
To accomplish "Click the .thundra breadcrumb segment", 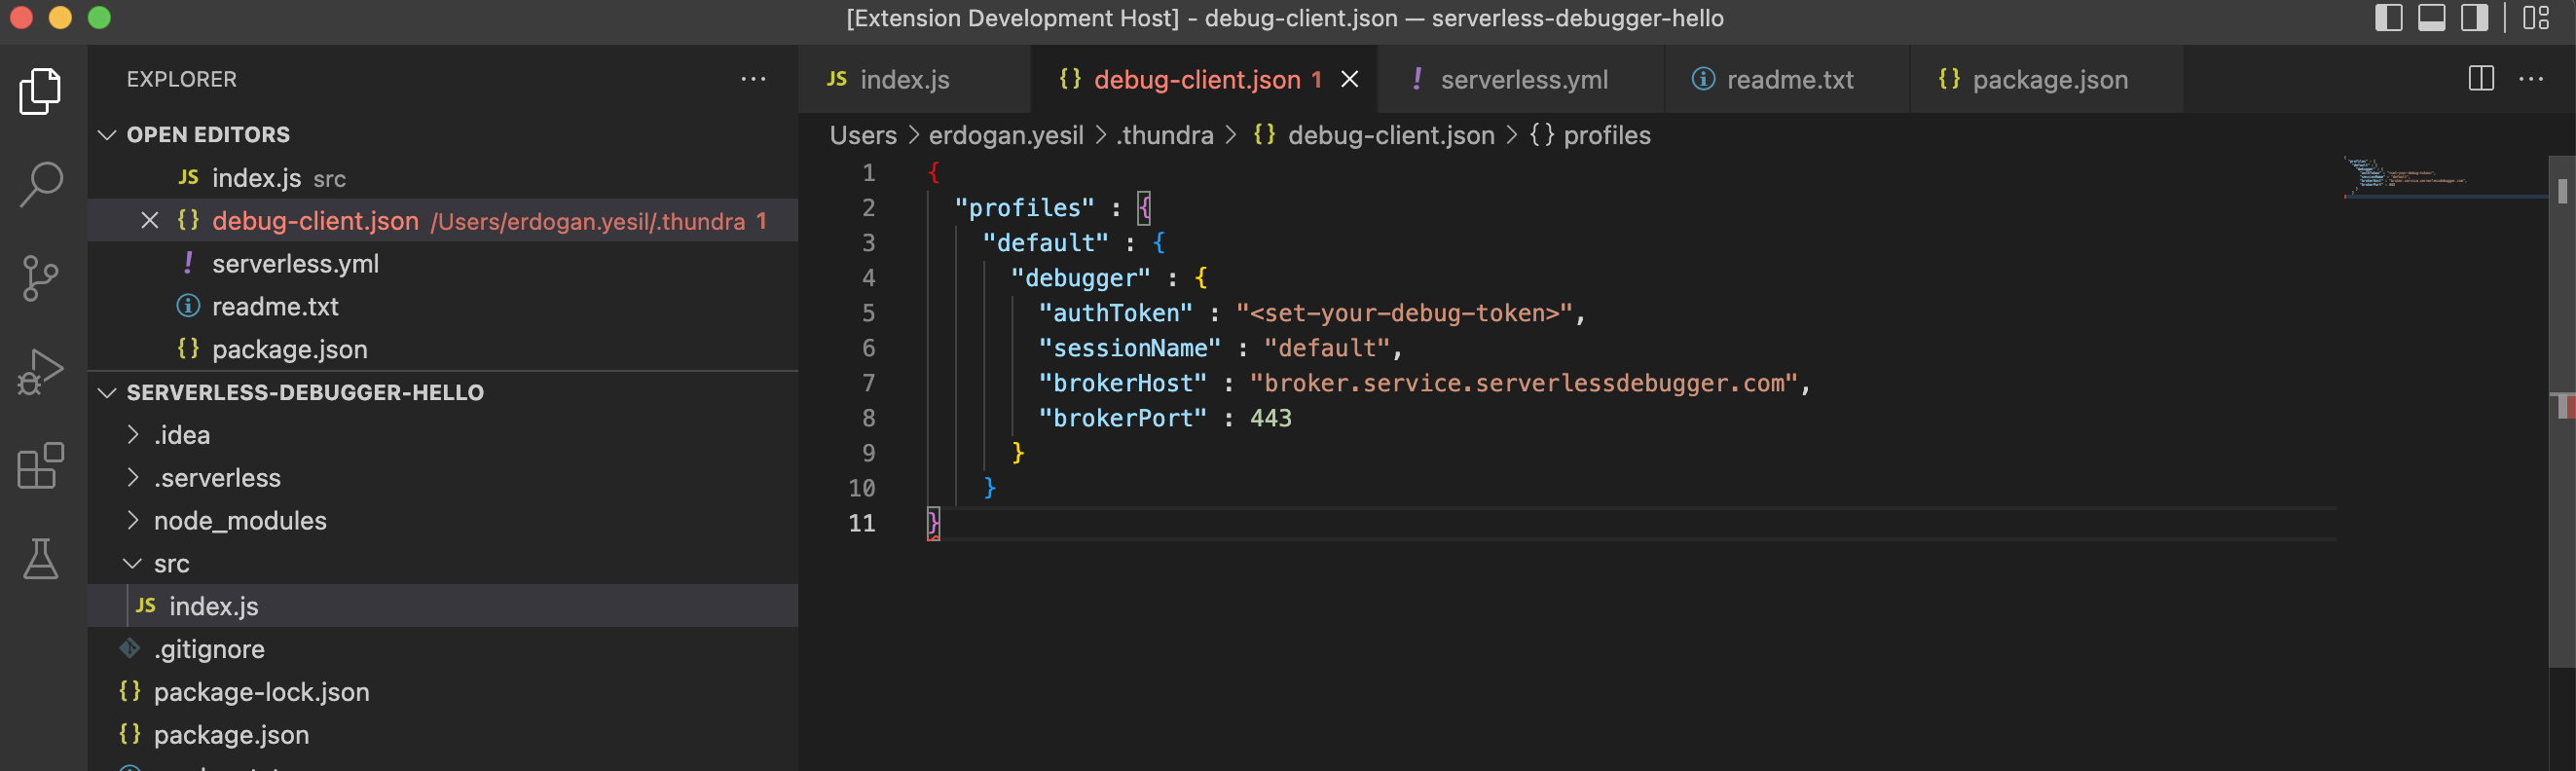I will tap(1164, 135).
